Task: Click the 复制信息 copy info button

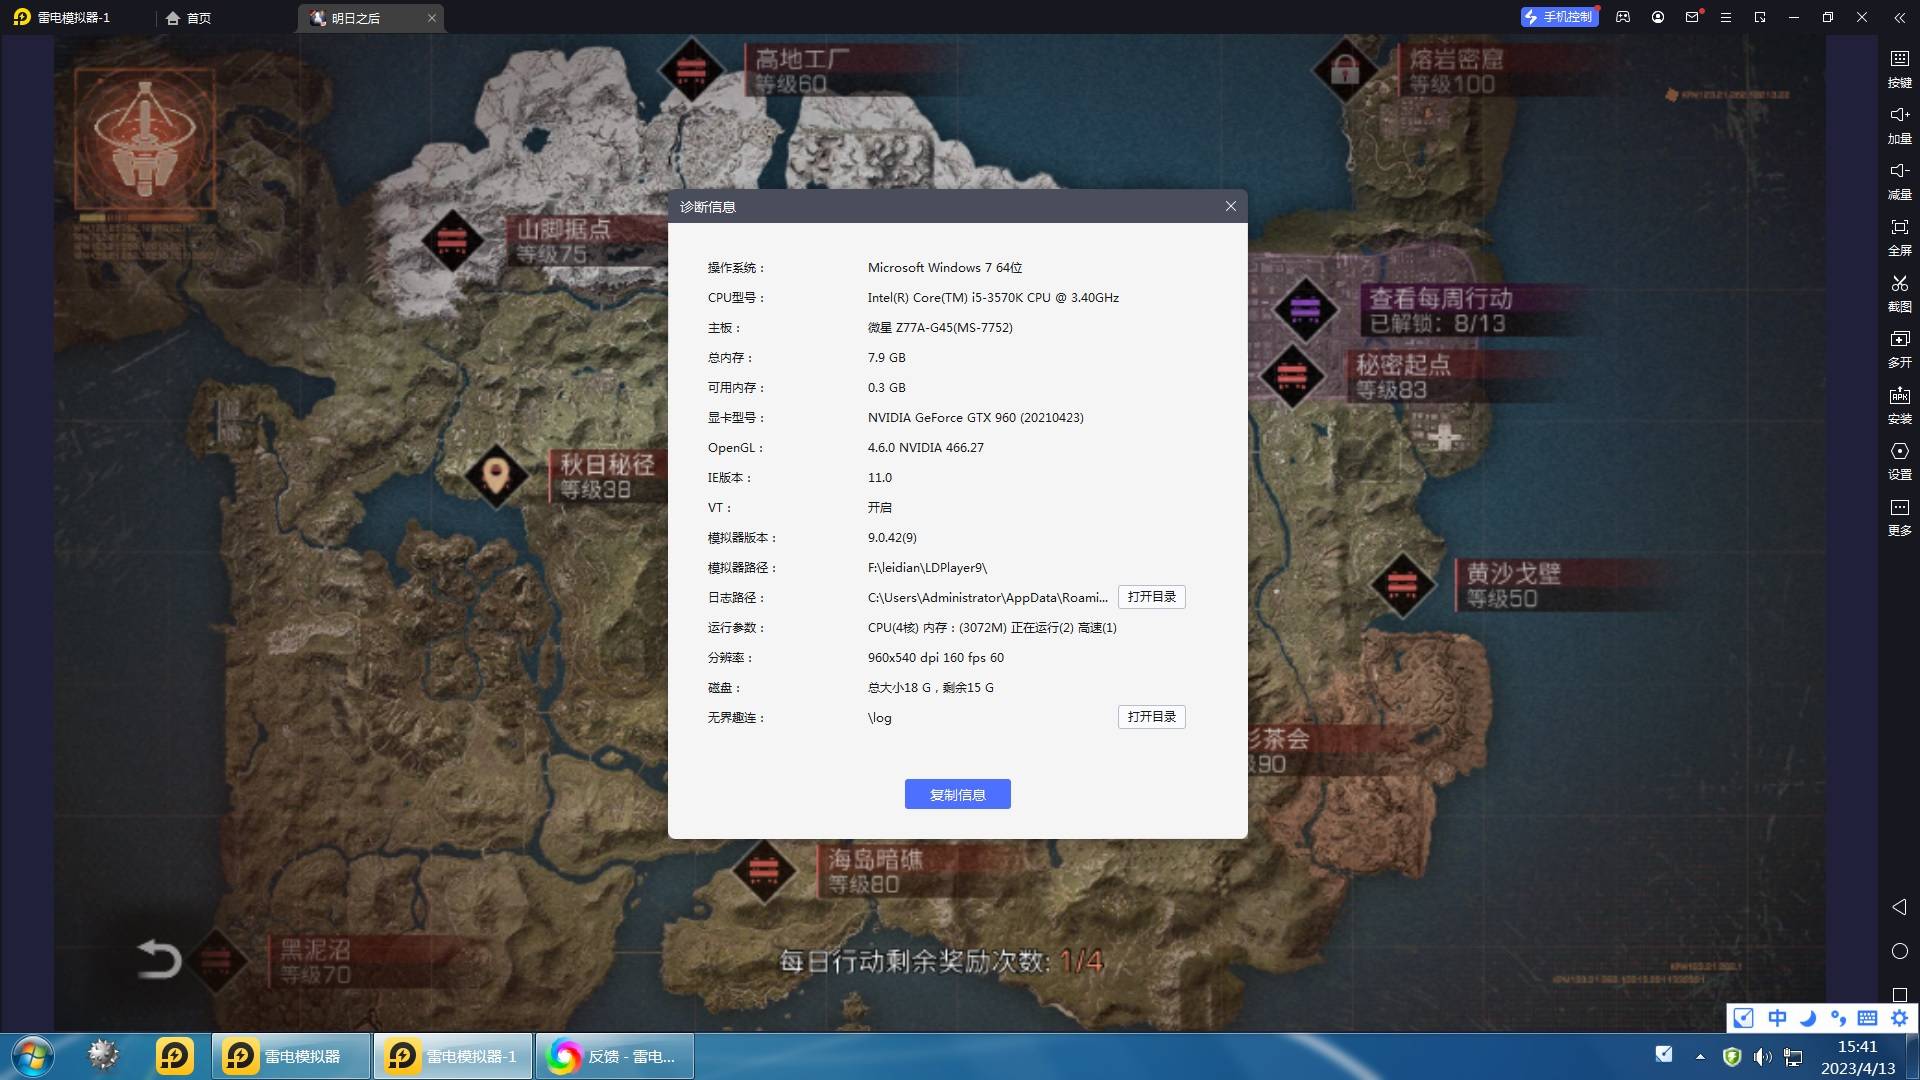Action: (957, 794)
